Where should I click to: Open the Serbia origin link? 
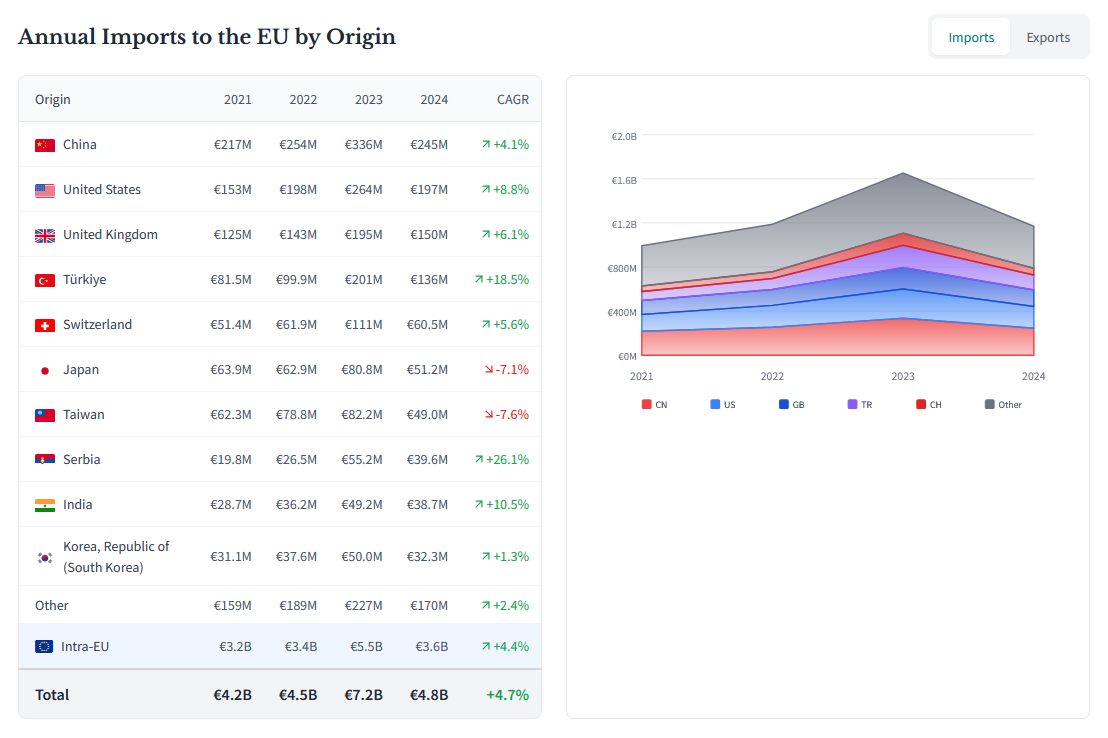(81, 459)
